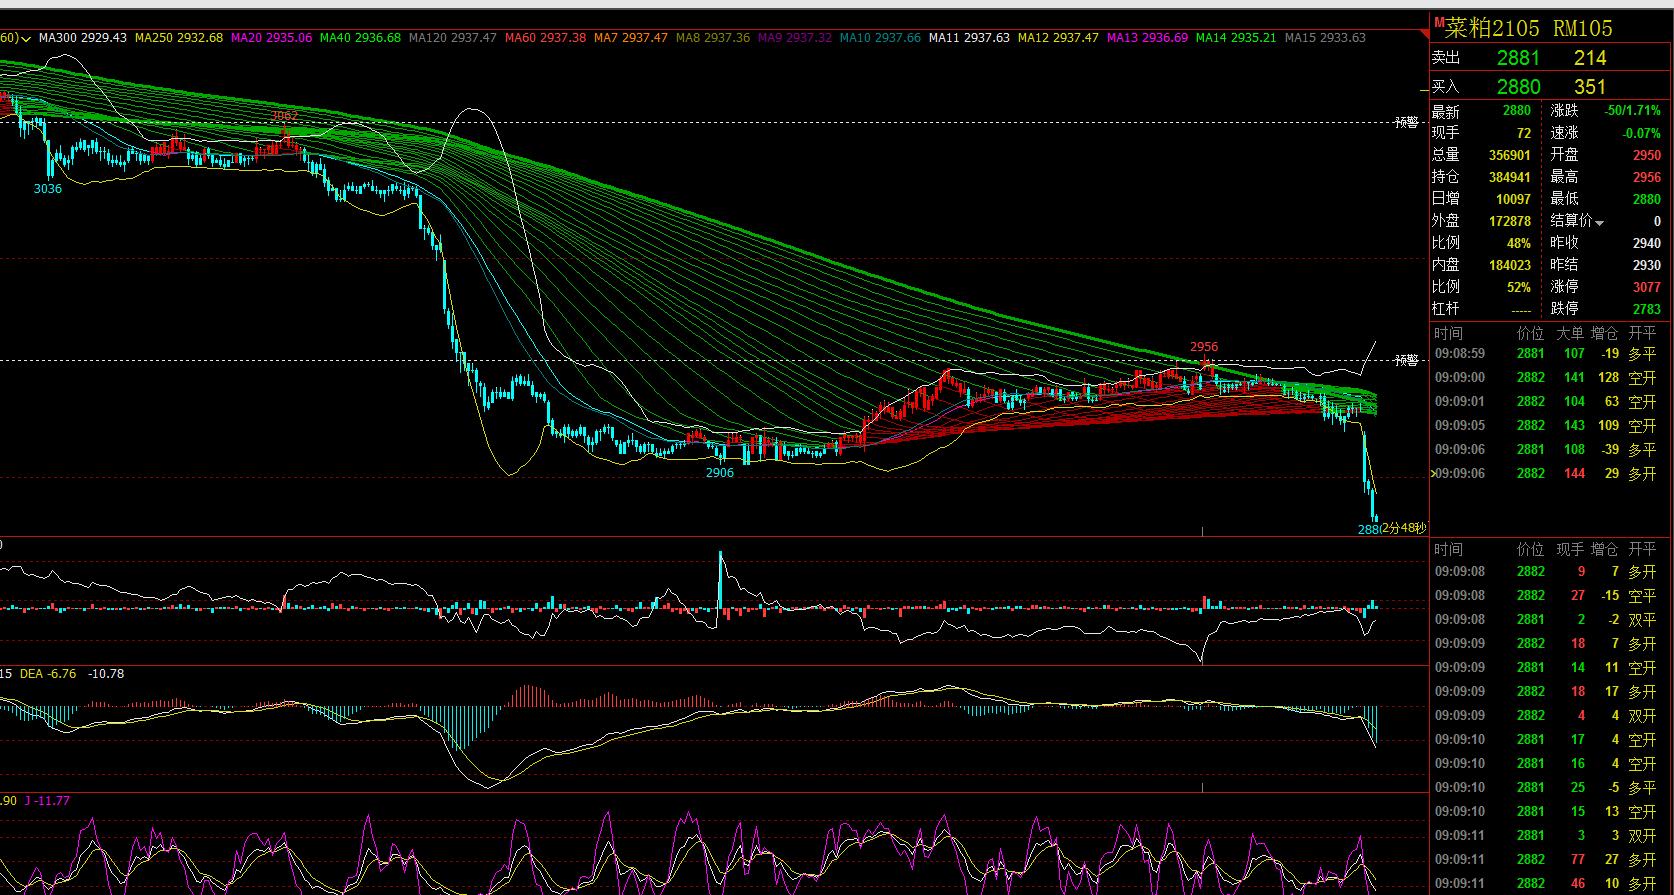1674x895 pixels.
Task: Click the 2906 low price label on chart
Action: tap(719, 473)
